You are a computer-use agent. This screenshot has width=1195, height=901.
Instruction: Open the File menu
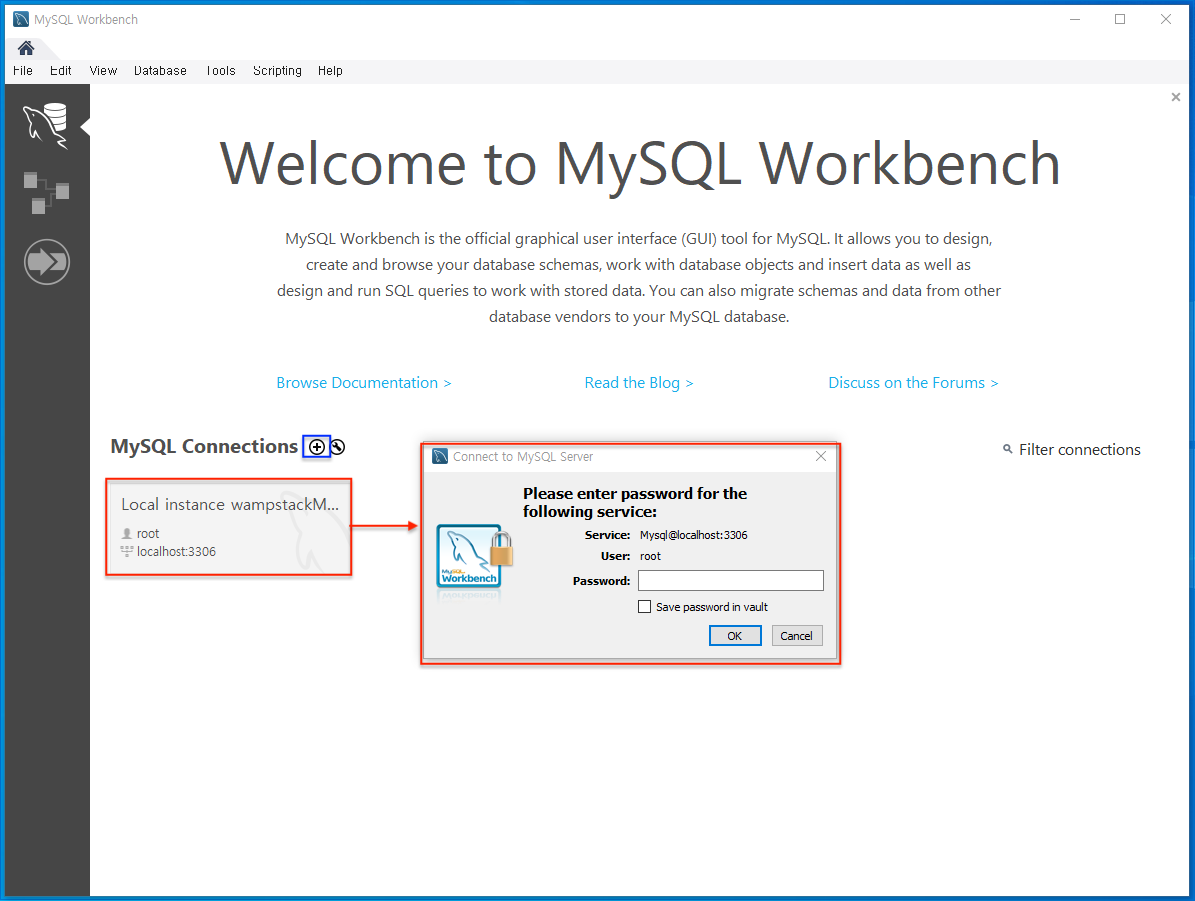23,71
